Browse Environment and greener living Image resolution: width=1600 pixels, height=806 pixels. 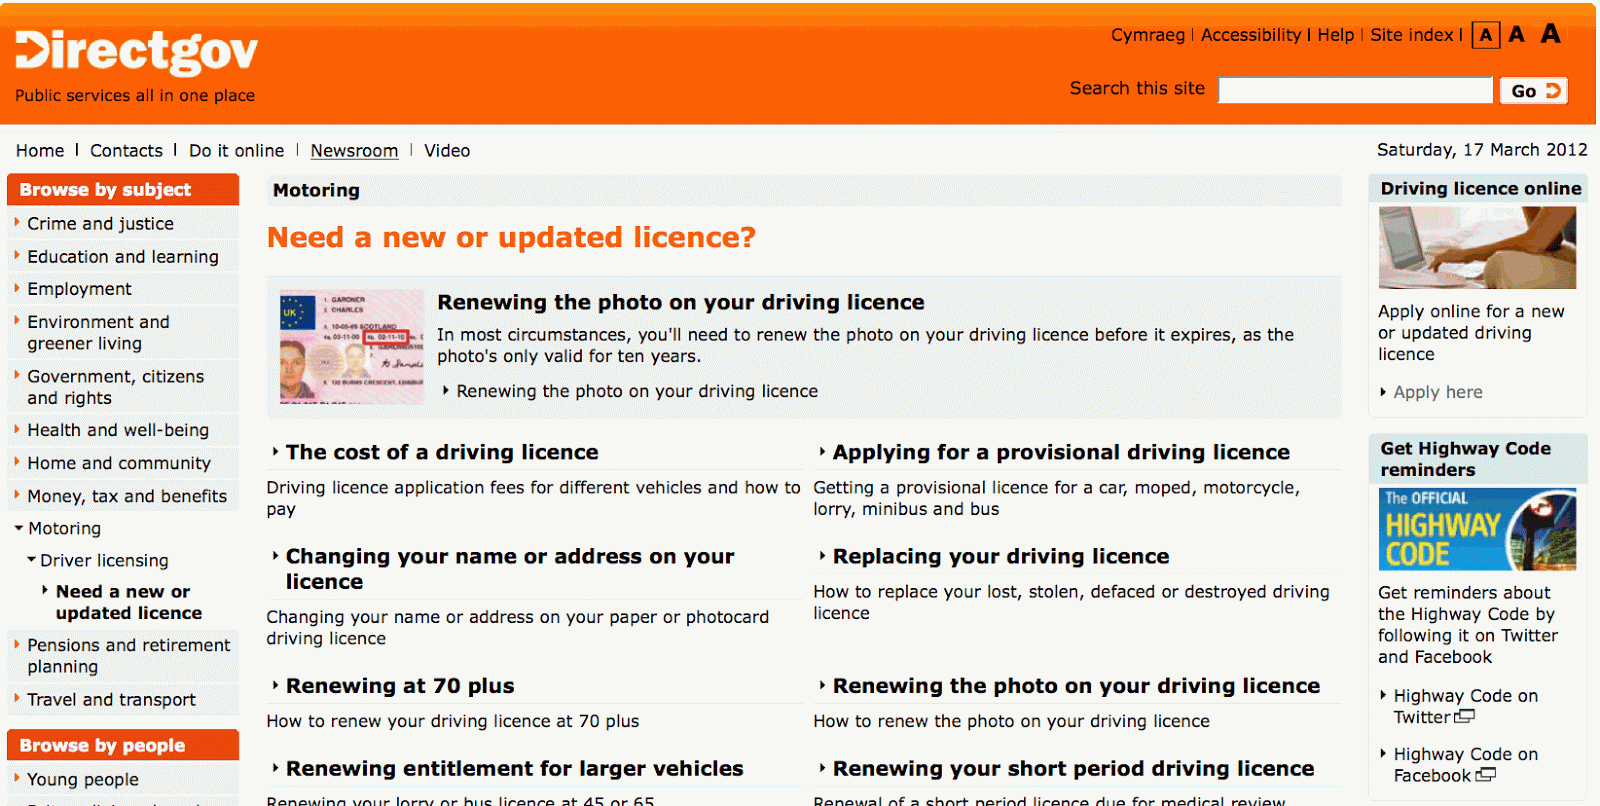[x=99, y=333]
